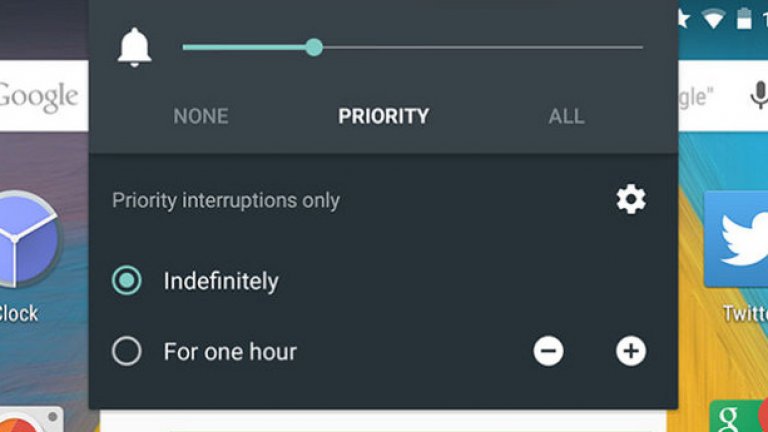This screenshot has height=432, width=768.
Task: Tap the Wi-Fi status icon
Action: pyautogui.click(x=713, y=17)
